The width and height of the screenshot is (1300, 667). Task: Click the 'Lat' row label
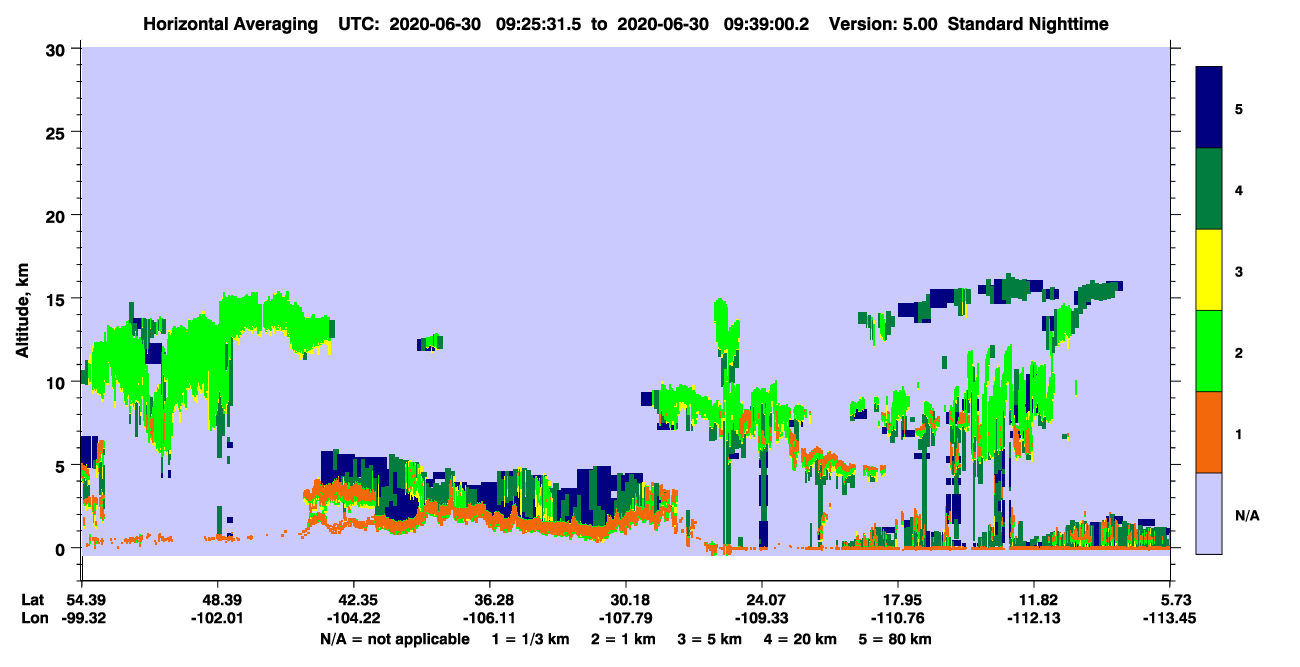[x=32, y=600]
